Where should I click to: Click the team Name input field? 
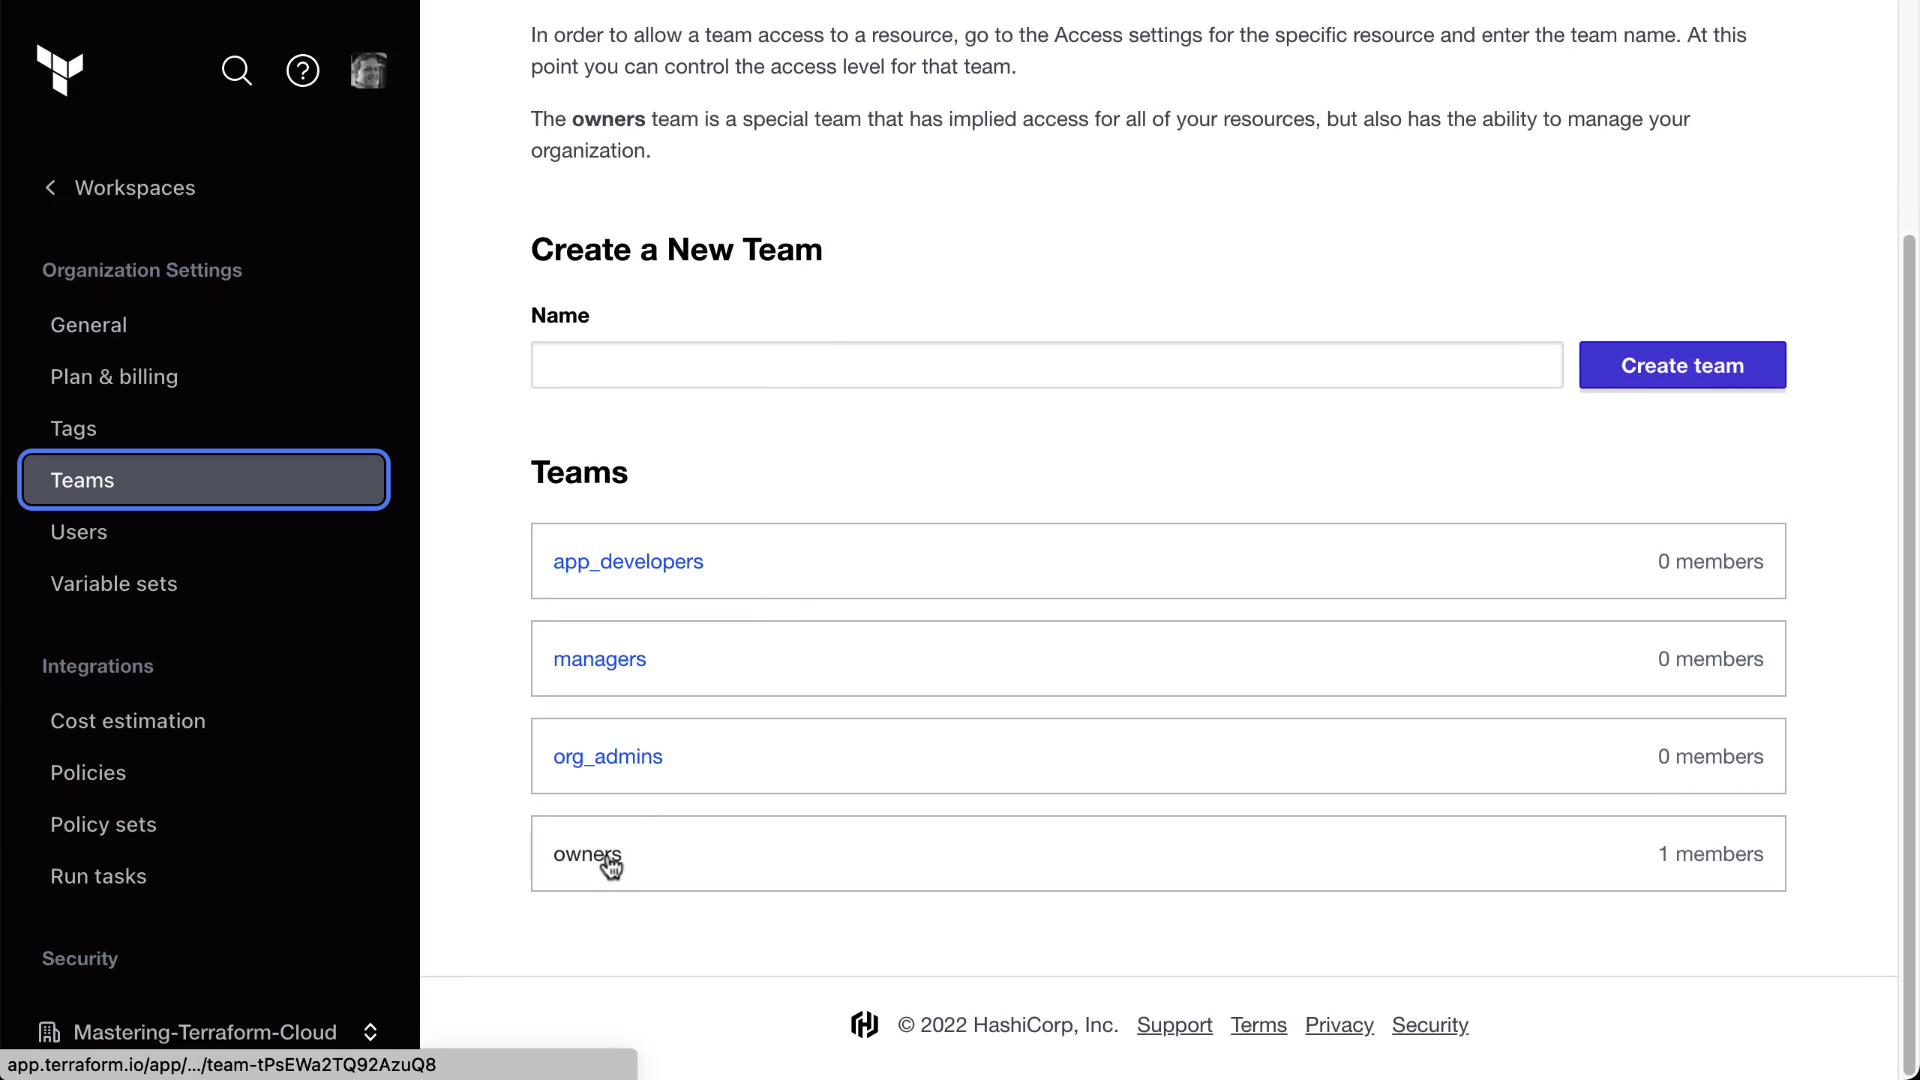coord(1046,366)
